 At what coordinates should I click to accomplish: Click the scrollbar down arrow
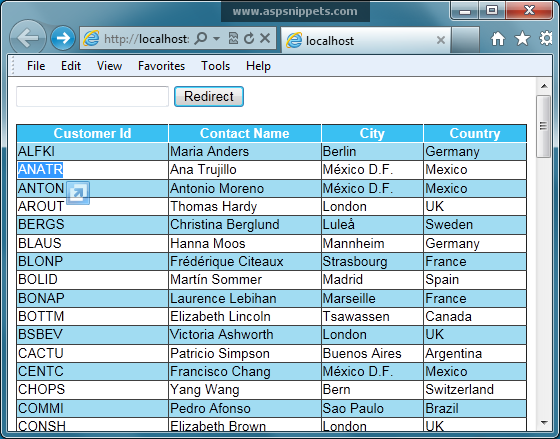(x=544, y=423)
